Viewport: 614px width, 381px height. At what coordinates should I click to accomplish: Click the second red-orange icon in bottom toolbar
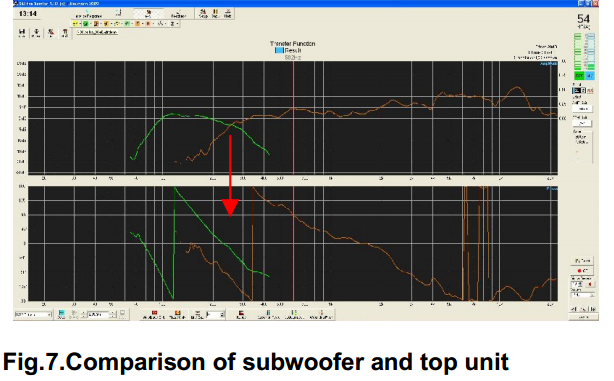point(177,314)
